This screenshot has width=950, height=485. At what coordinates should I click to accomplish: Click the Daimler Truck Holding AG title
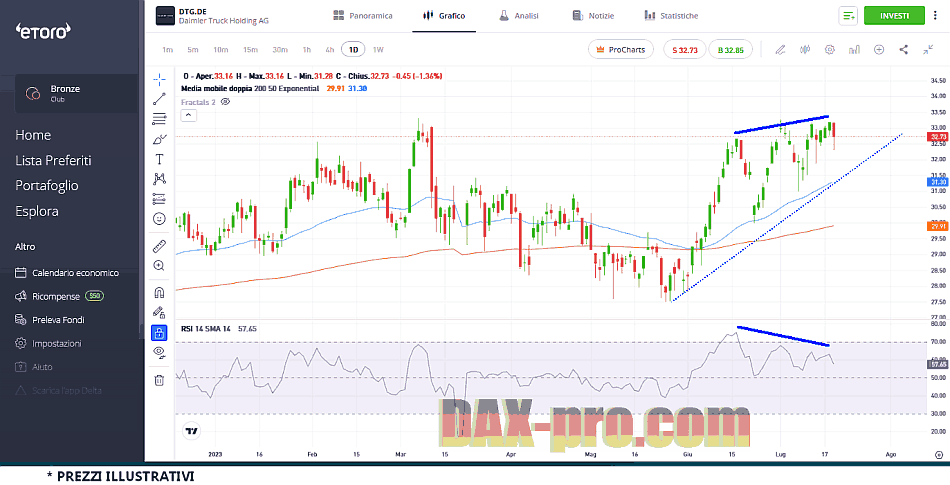coord(224,21)
